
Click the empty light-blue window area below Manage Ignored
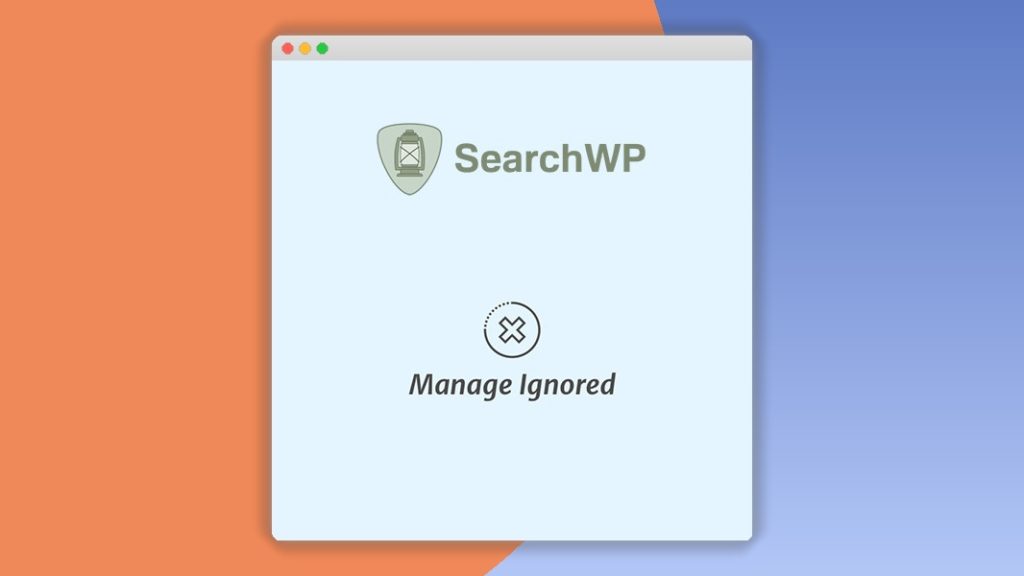[x=512, y=470]
